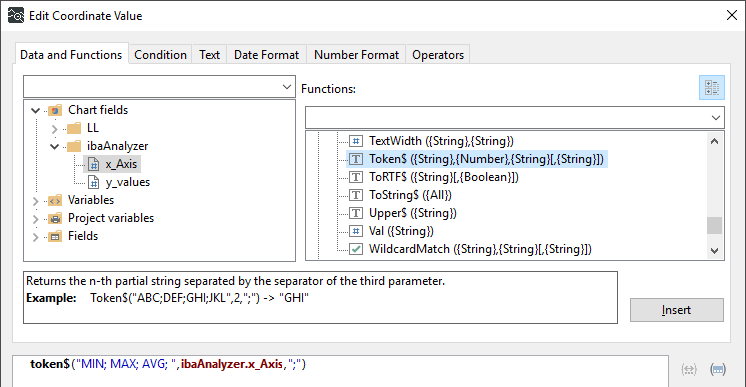Switch to the Condition tab
Viewport: 746px width, 387px height.
tap(160, 55)
